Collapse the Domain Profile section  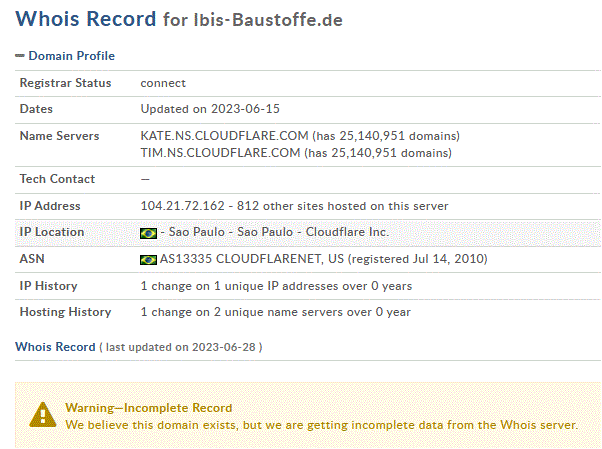[20, 56]
